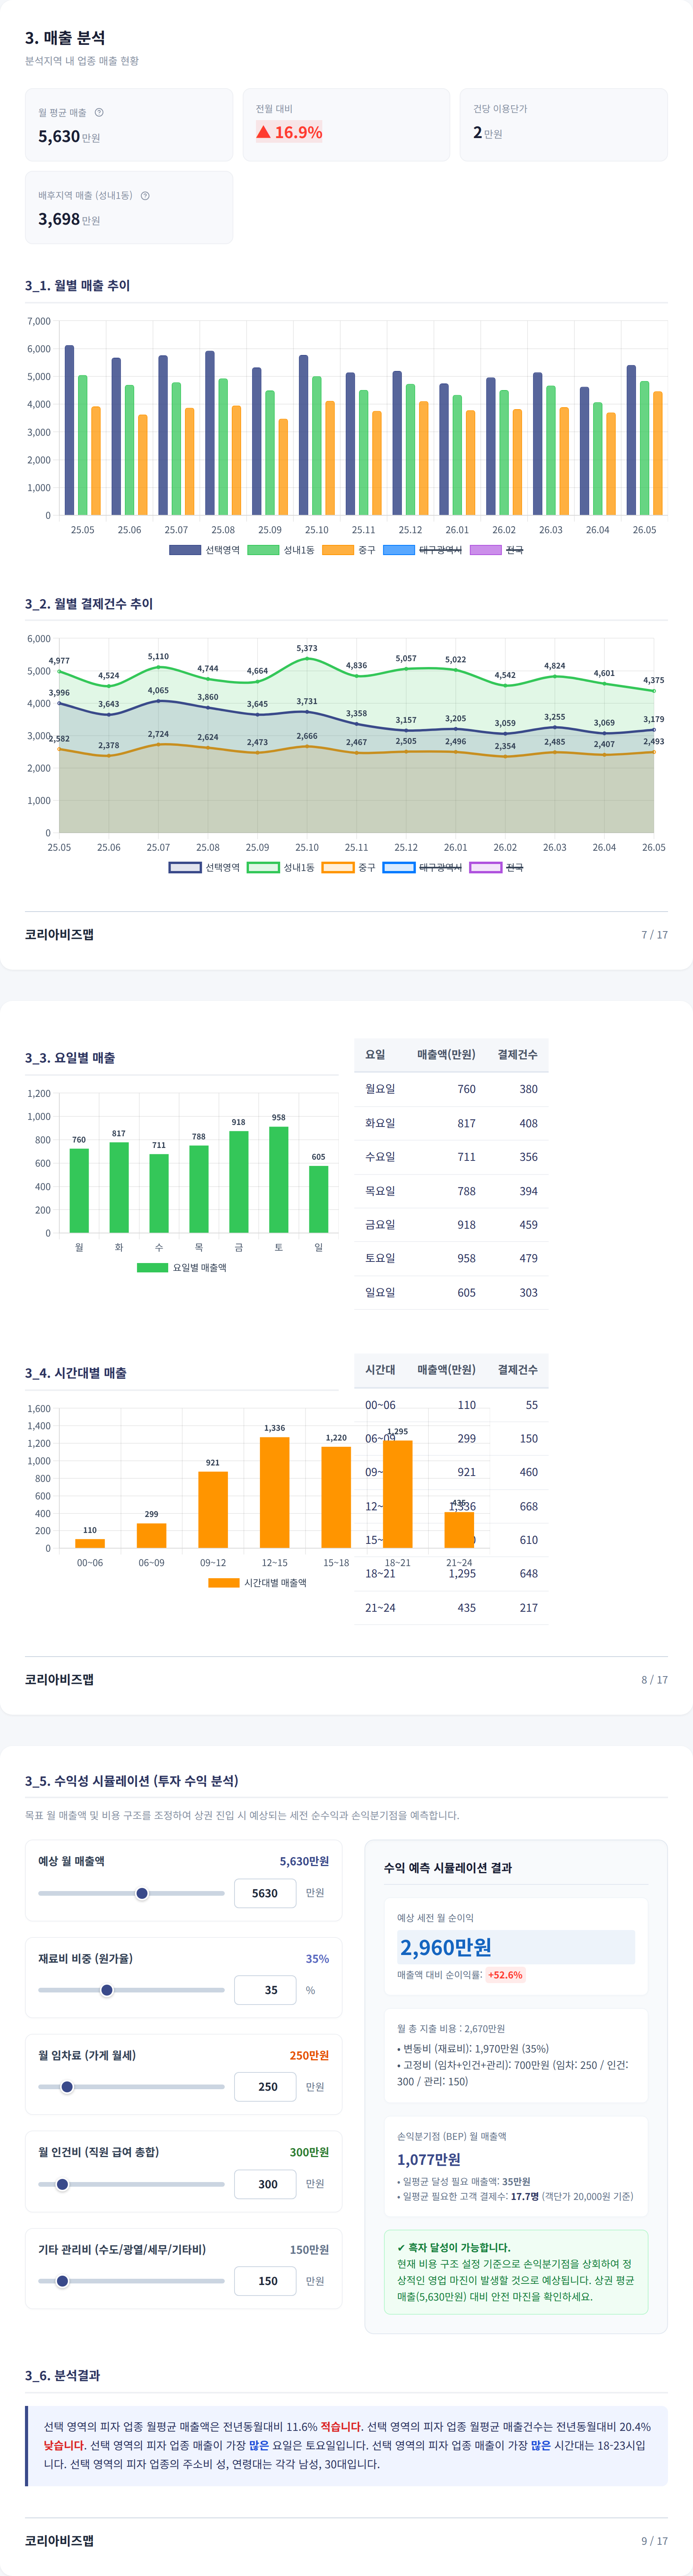Click the 25.05 선택영역 bar in monthly sales chart

point(69,430)
